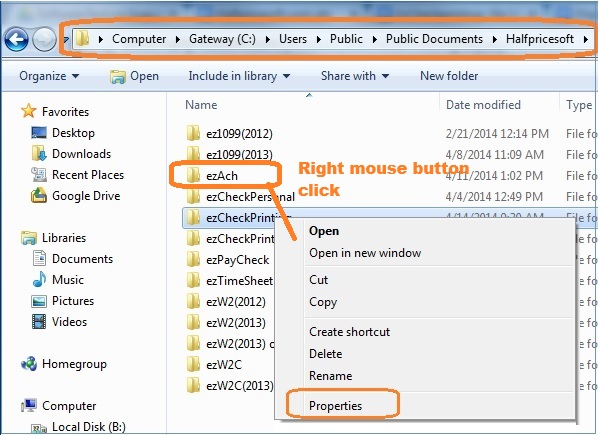The image size is (598, 435).
Task: Sort files by the Date modified column
Action: click(x=483, y=105)
